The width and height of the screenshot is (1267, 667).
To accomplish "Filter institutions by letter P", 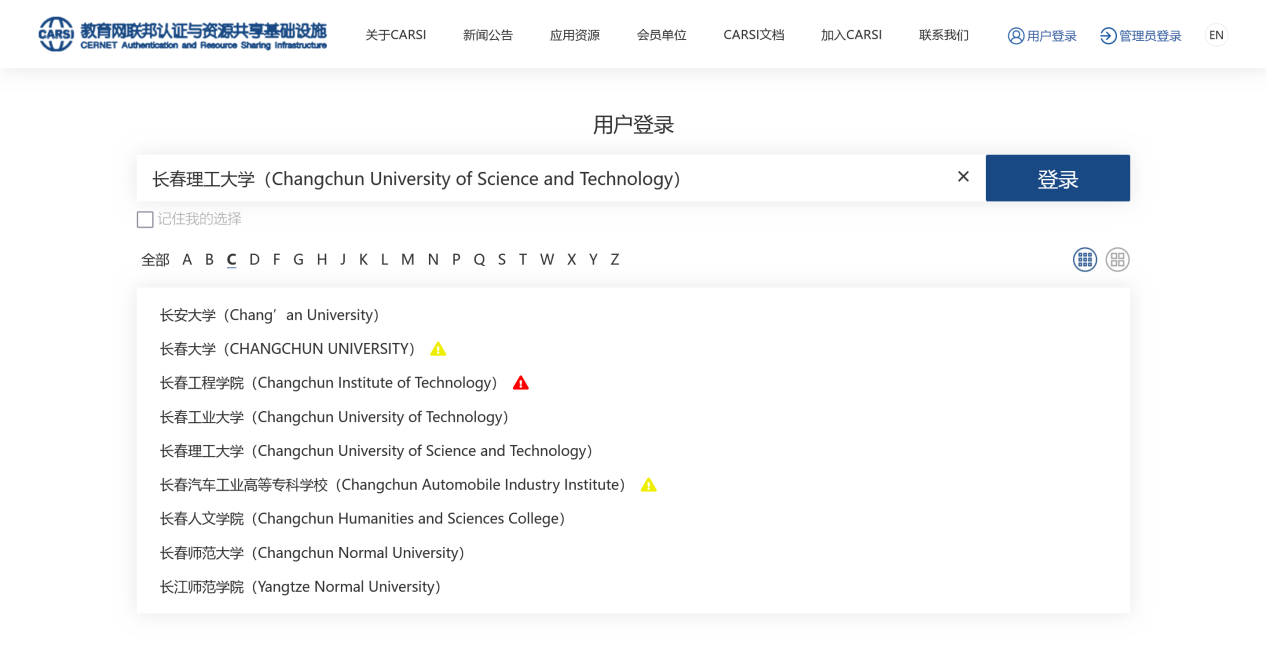I will pos(456,260).
